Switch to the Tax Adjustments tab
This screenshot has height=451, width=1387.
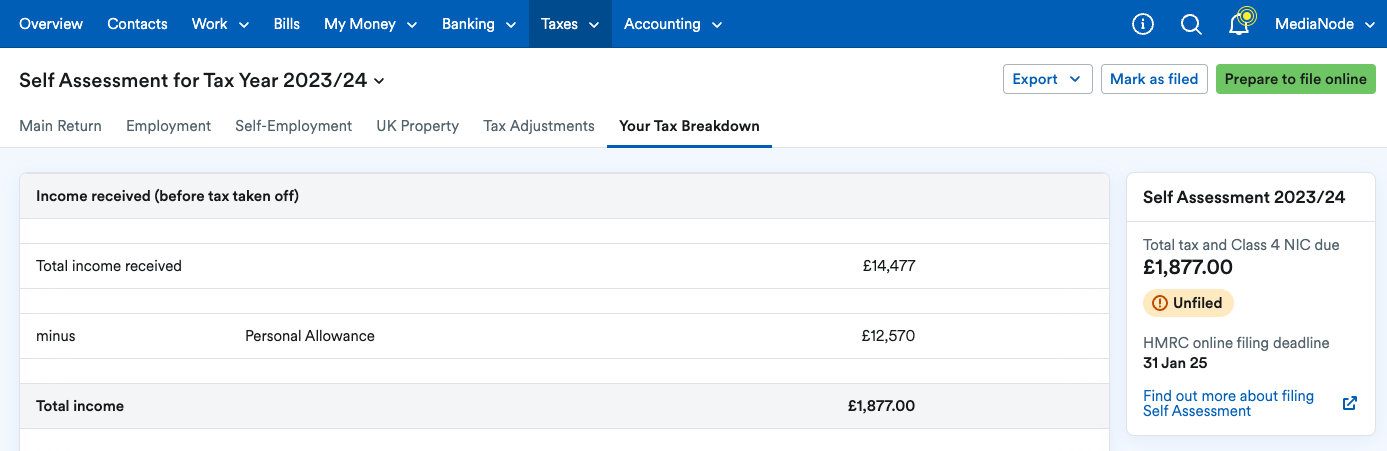(x=539, y=126)
